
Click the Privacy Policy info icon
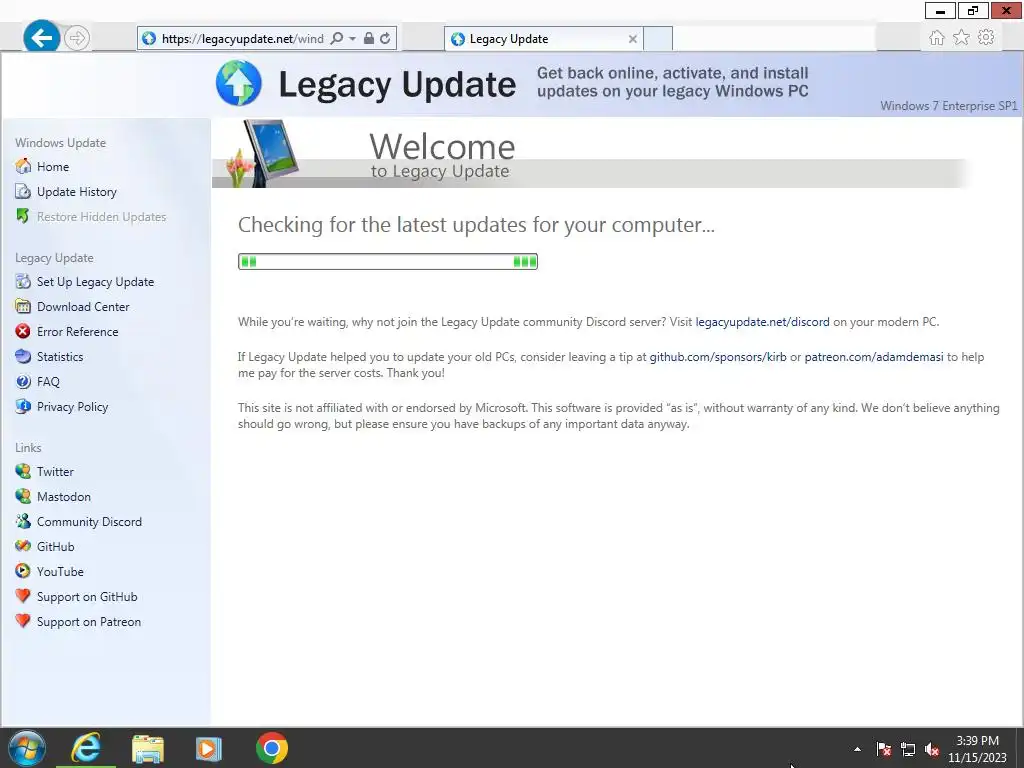pos(23,406)
